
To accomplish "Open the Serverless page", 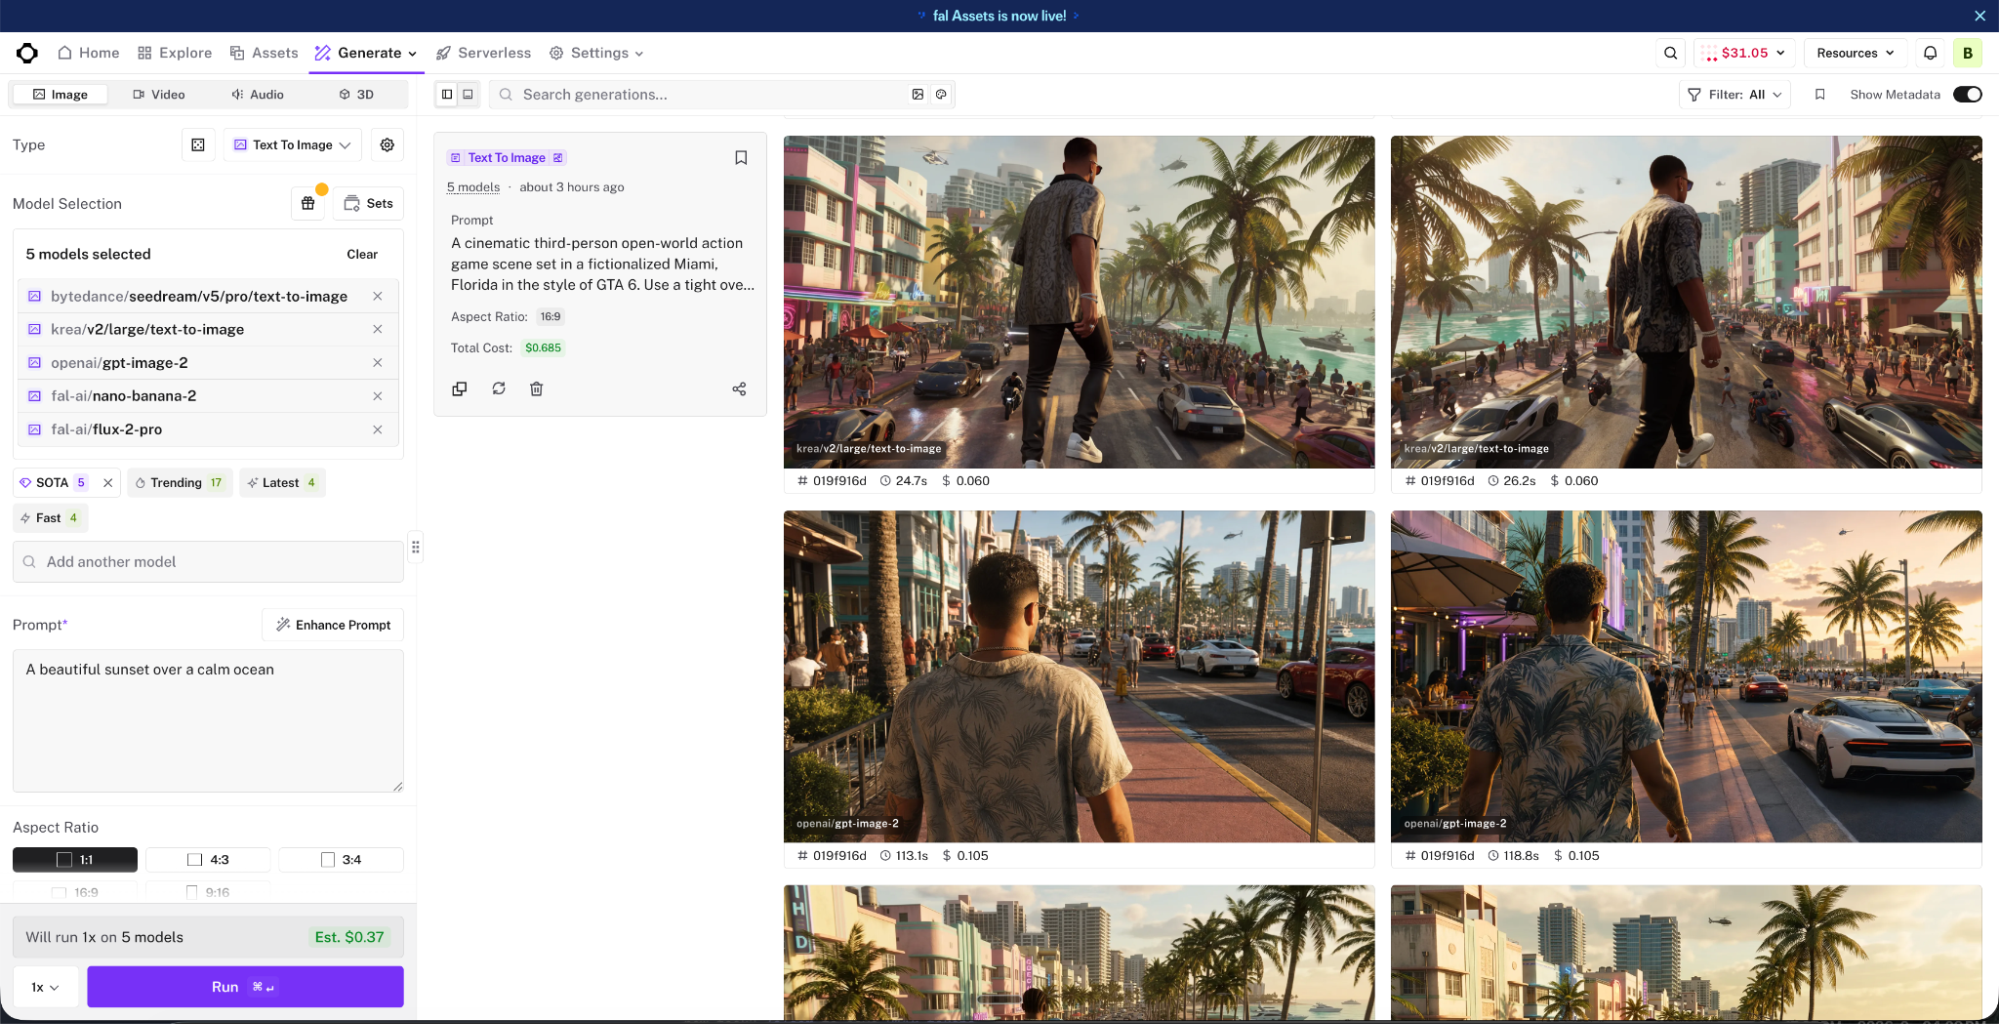I will click(484, 53).
